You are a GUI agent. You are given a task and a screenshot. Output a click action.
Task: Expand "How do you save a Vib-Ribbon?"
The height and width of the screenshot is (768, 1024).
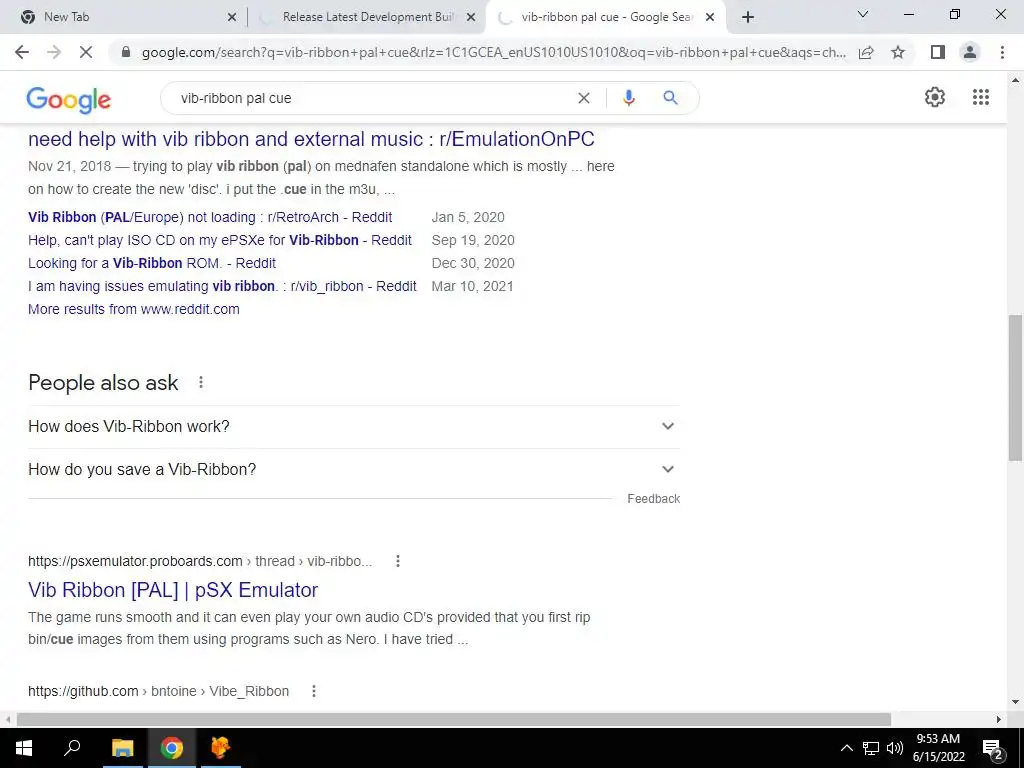point(354,470)
